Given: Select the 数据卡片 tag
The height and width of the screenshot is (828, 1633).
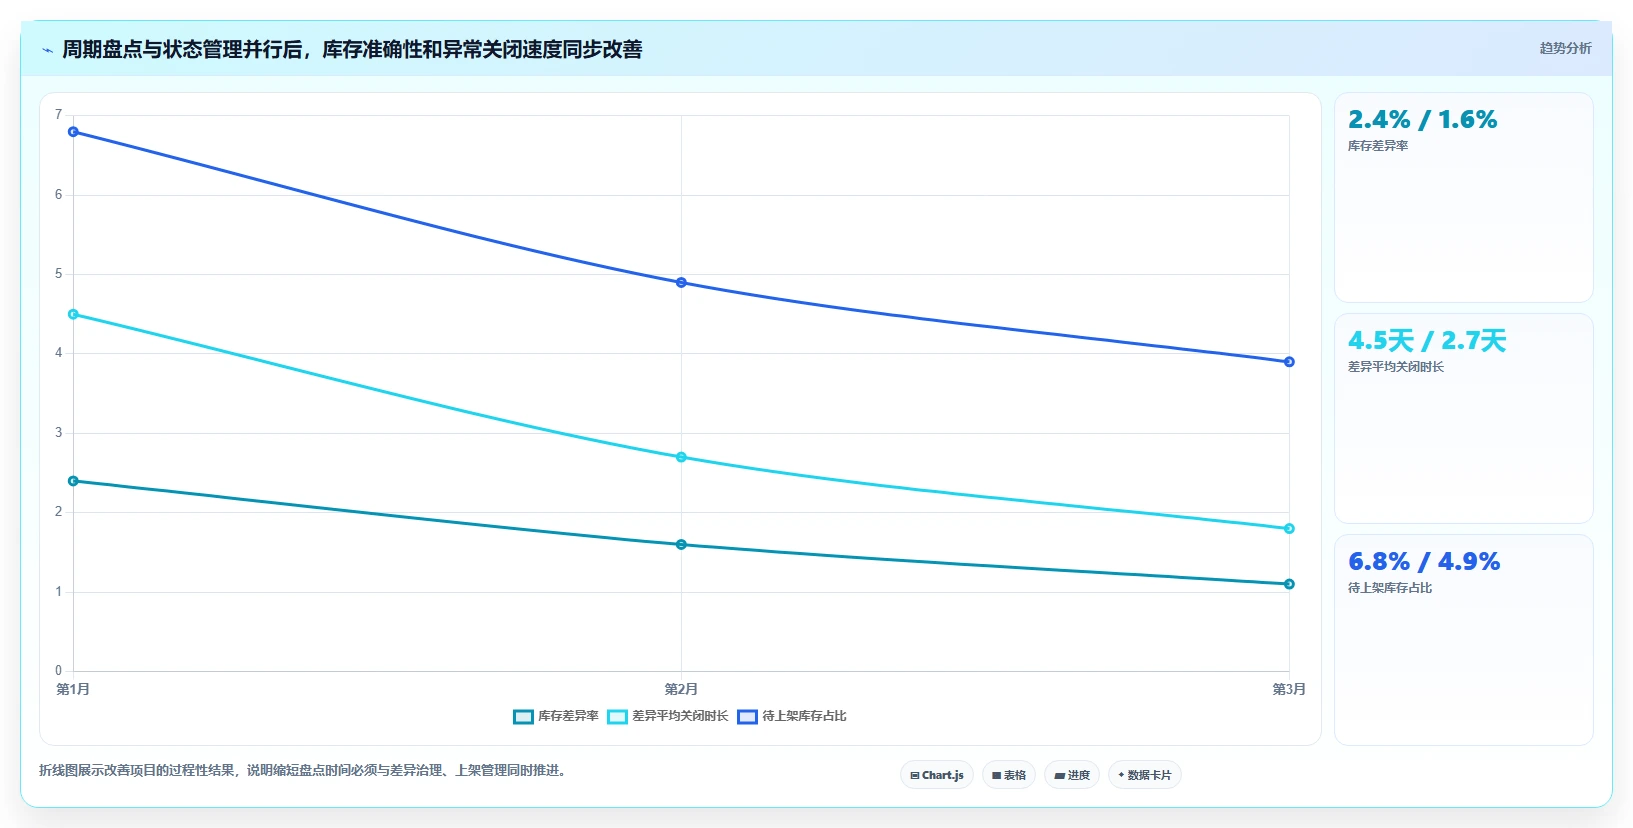Looking at the screenshot, I should 1145,775.
